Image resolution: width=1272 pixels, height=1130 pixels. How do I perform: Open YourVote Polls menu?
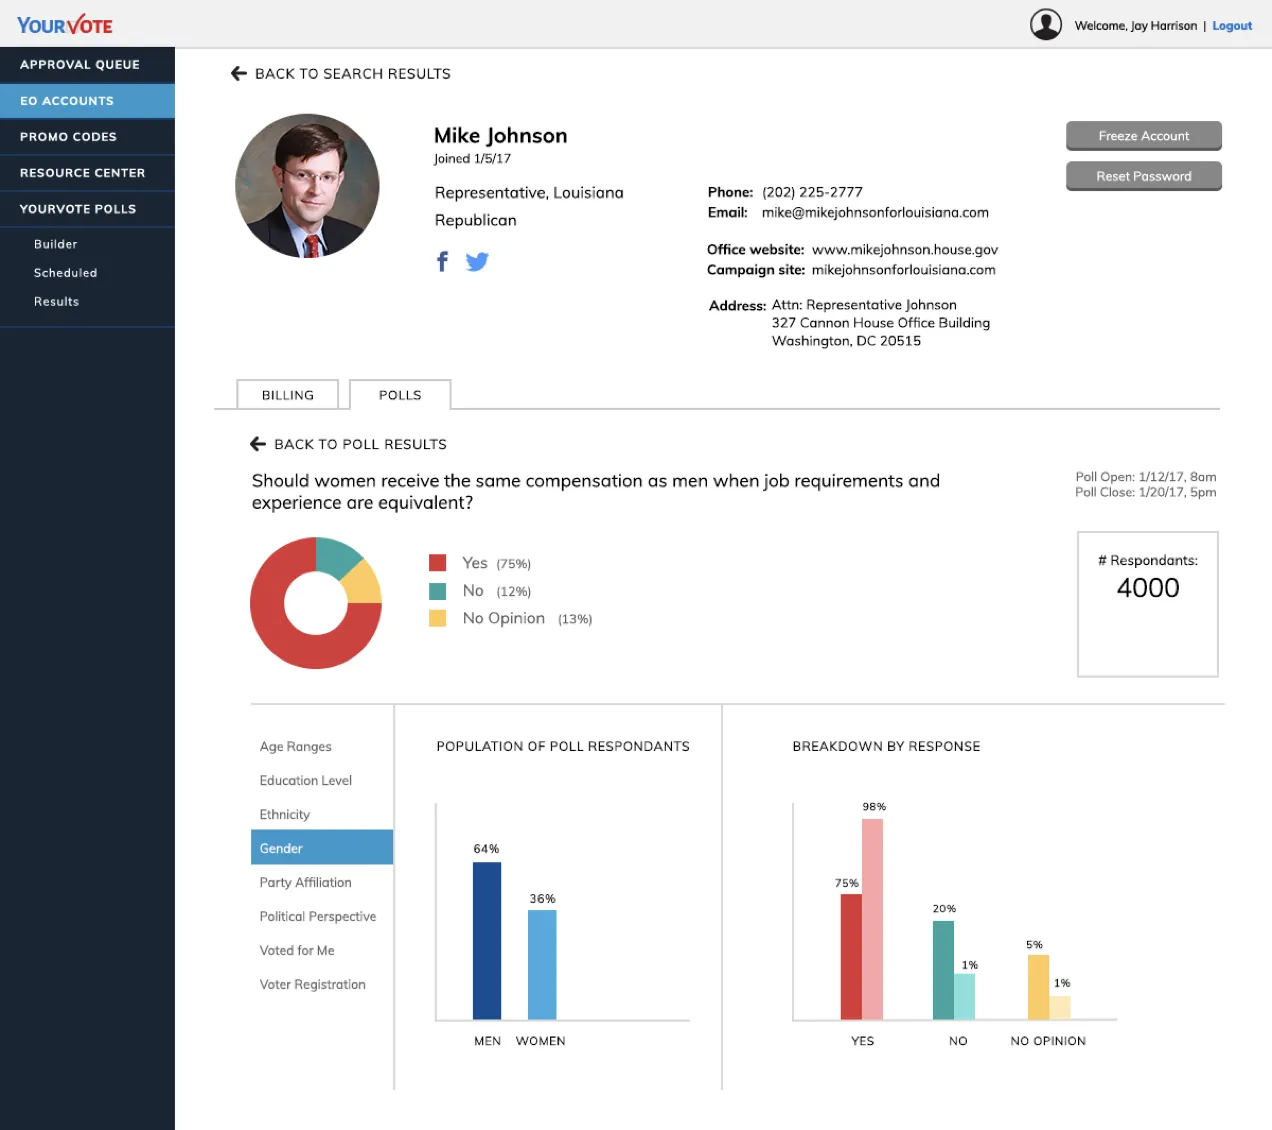tap(87, 209)
